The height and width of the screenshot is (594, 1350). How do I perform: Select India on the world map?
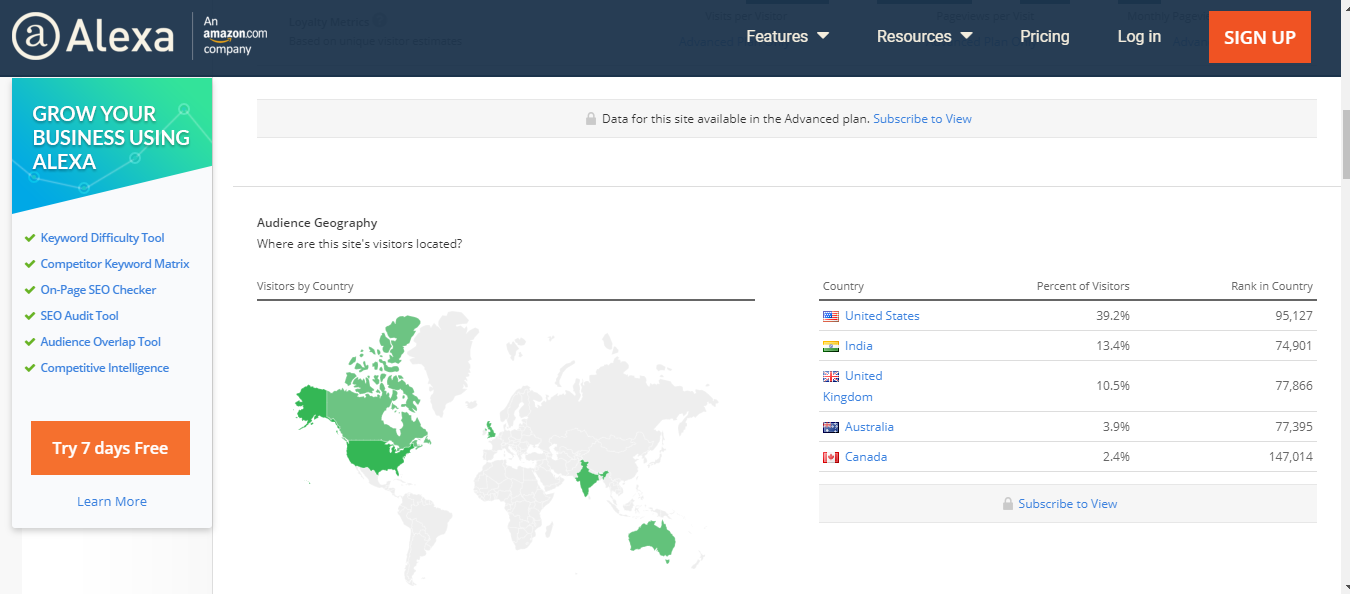[x=589, y=480]
